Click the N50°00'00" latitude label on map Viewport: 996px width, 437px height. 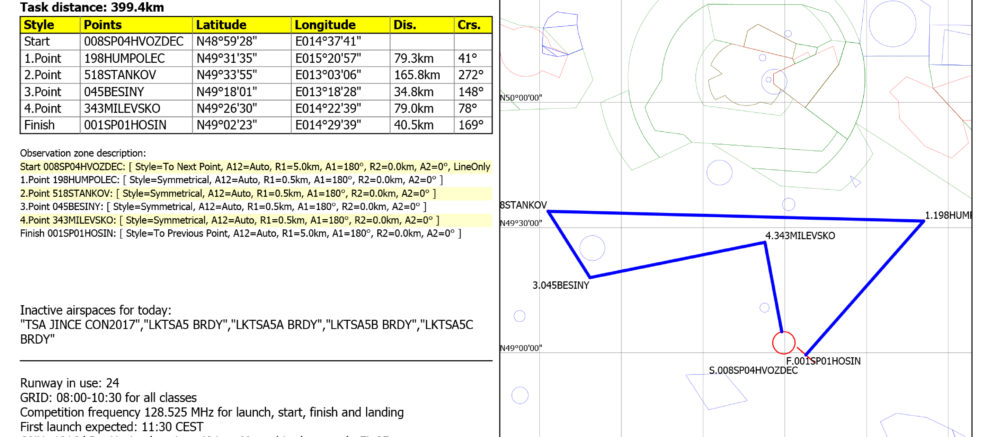coord(520,98)
